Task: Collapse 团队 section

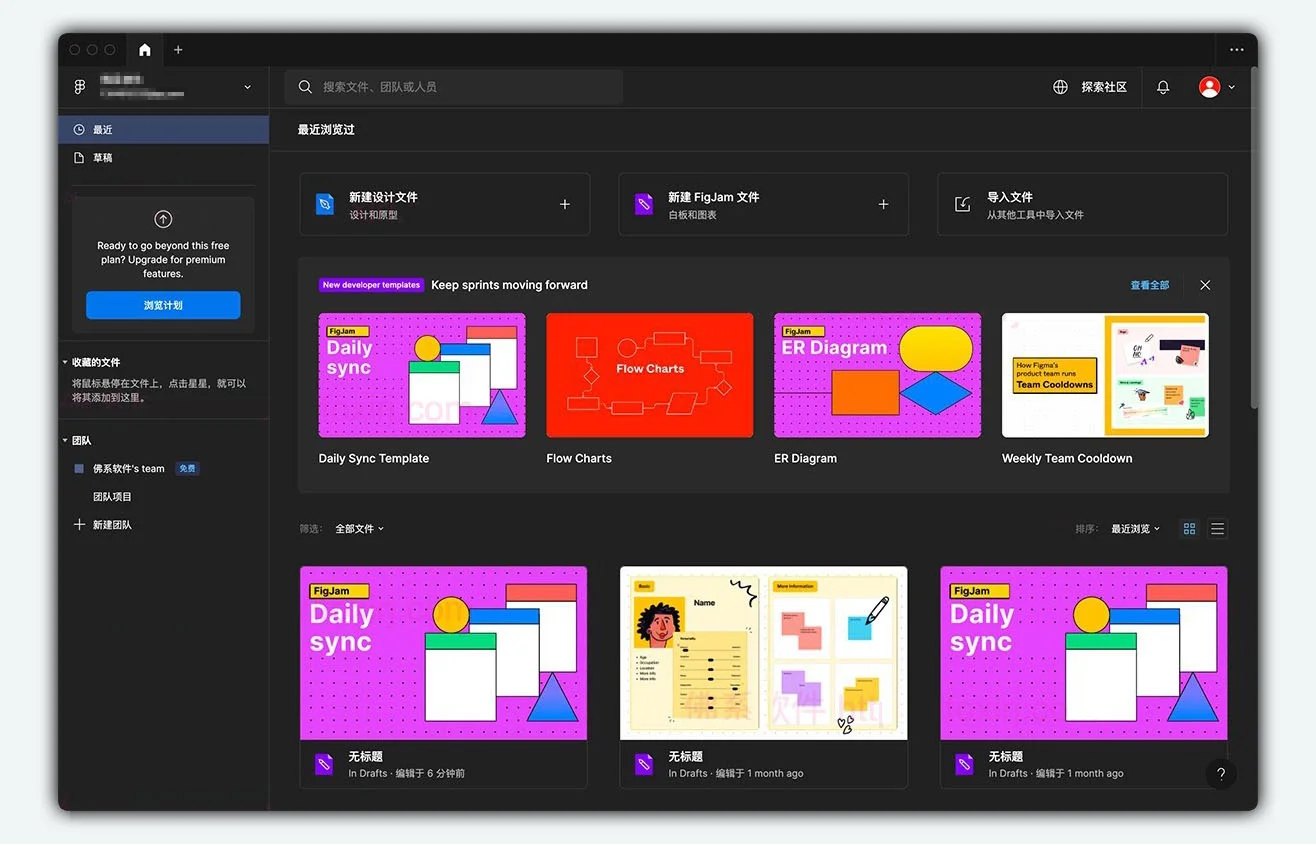Action: [66, 440]
